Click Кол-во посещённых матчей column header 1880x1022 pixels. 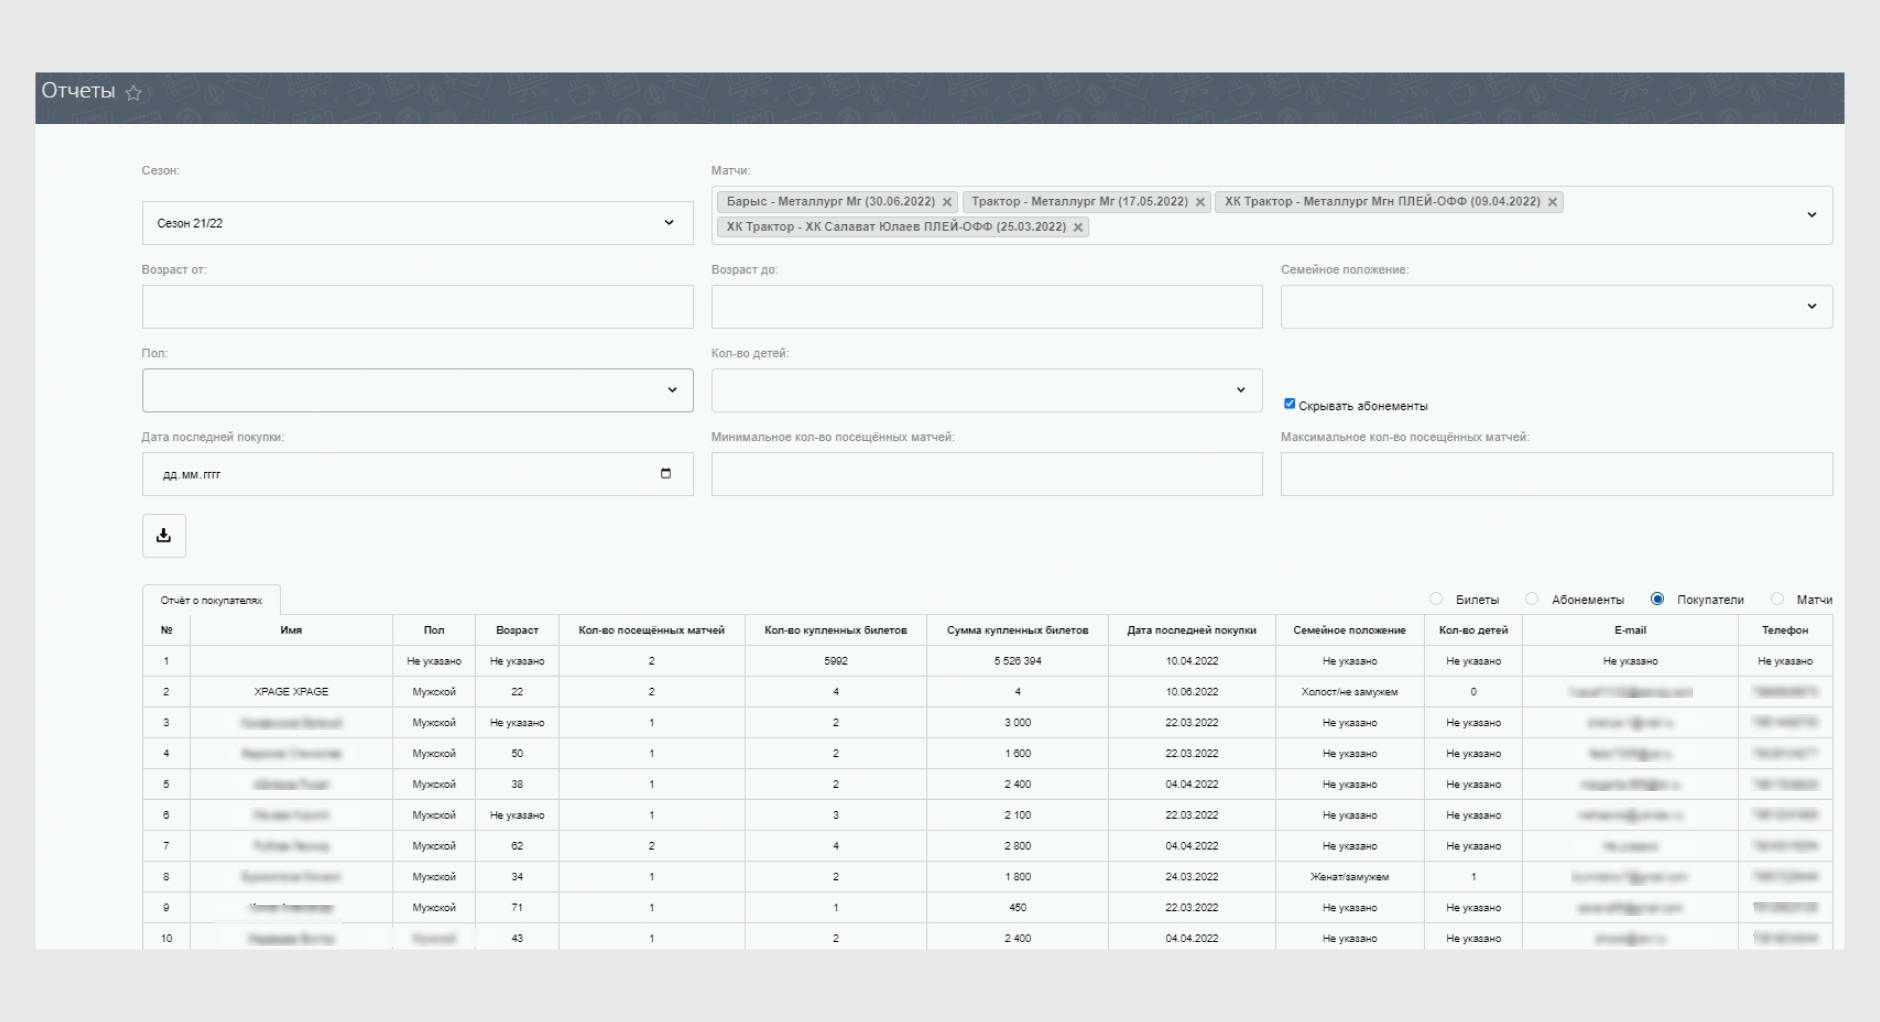click(x=651, y=630)
